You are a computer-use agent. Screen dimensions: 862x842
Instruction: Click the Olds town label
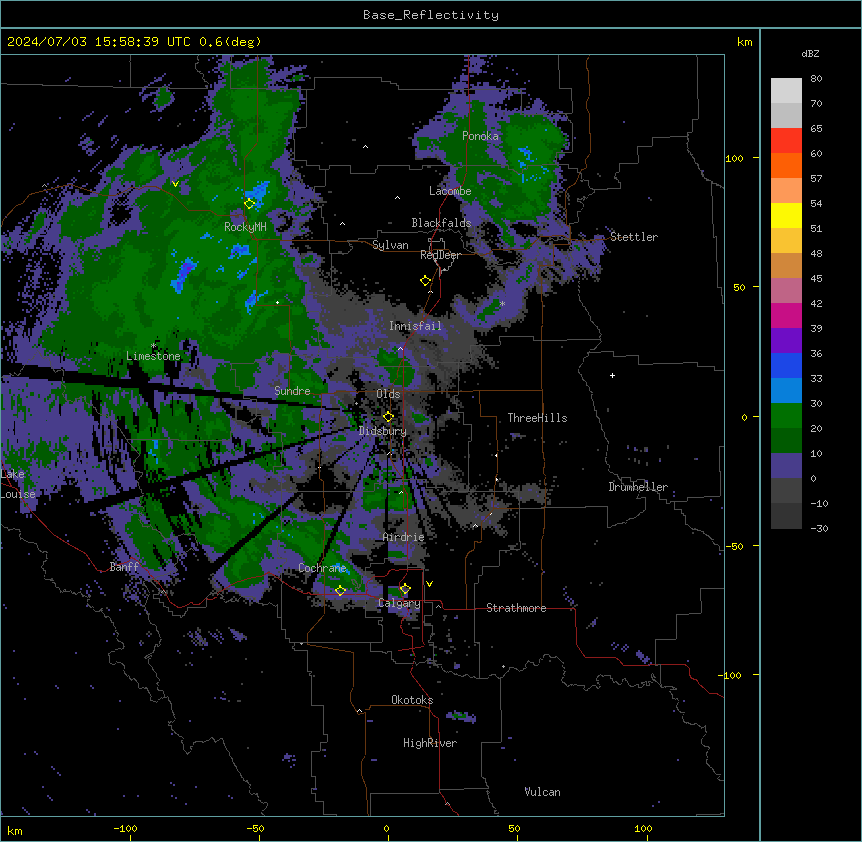pos(388,394)
